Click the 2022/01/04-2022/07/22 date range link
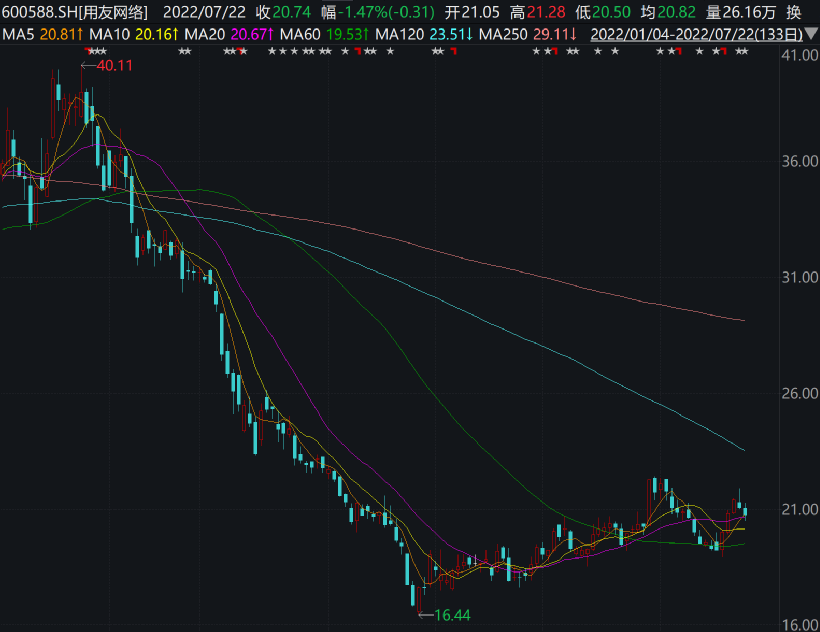The image size is (820, 632). click(696, 34)
